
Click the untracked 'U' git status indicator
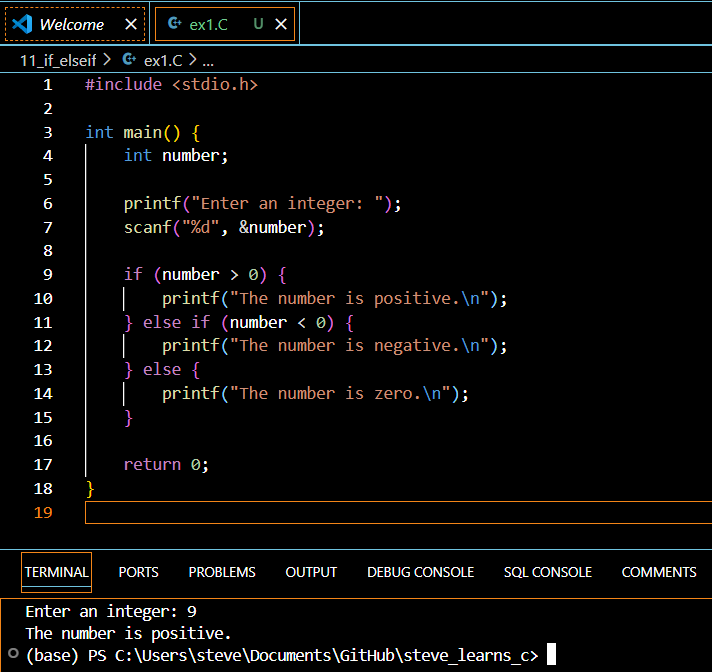258,24
